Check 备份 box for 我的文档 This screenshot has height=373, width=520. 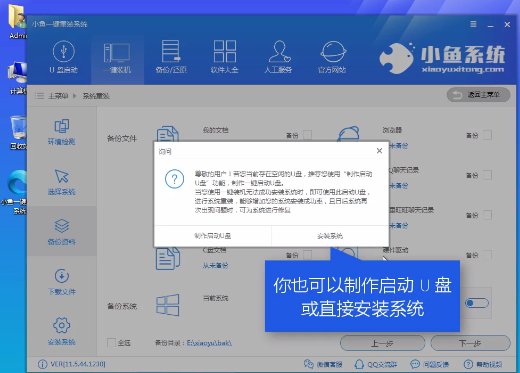pyautogui.click(x=308, y=135)
